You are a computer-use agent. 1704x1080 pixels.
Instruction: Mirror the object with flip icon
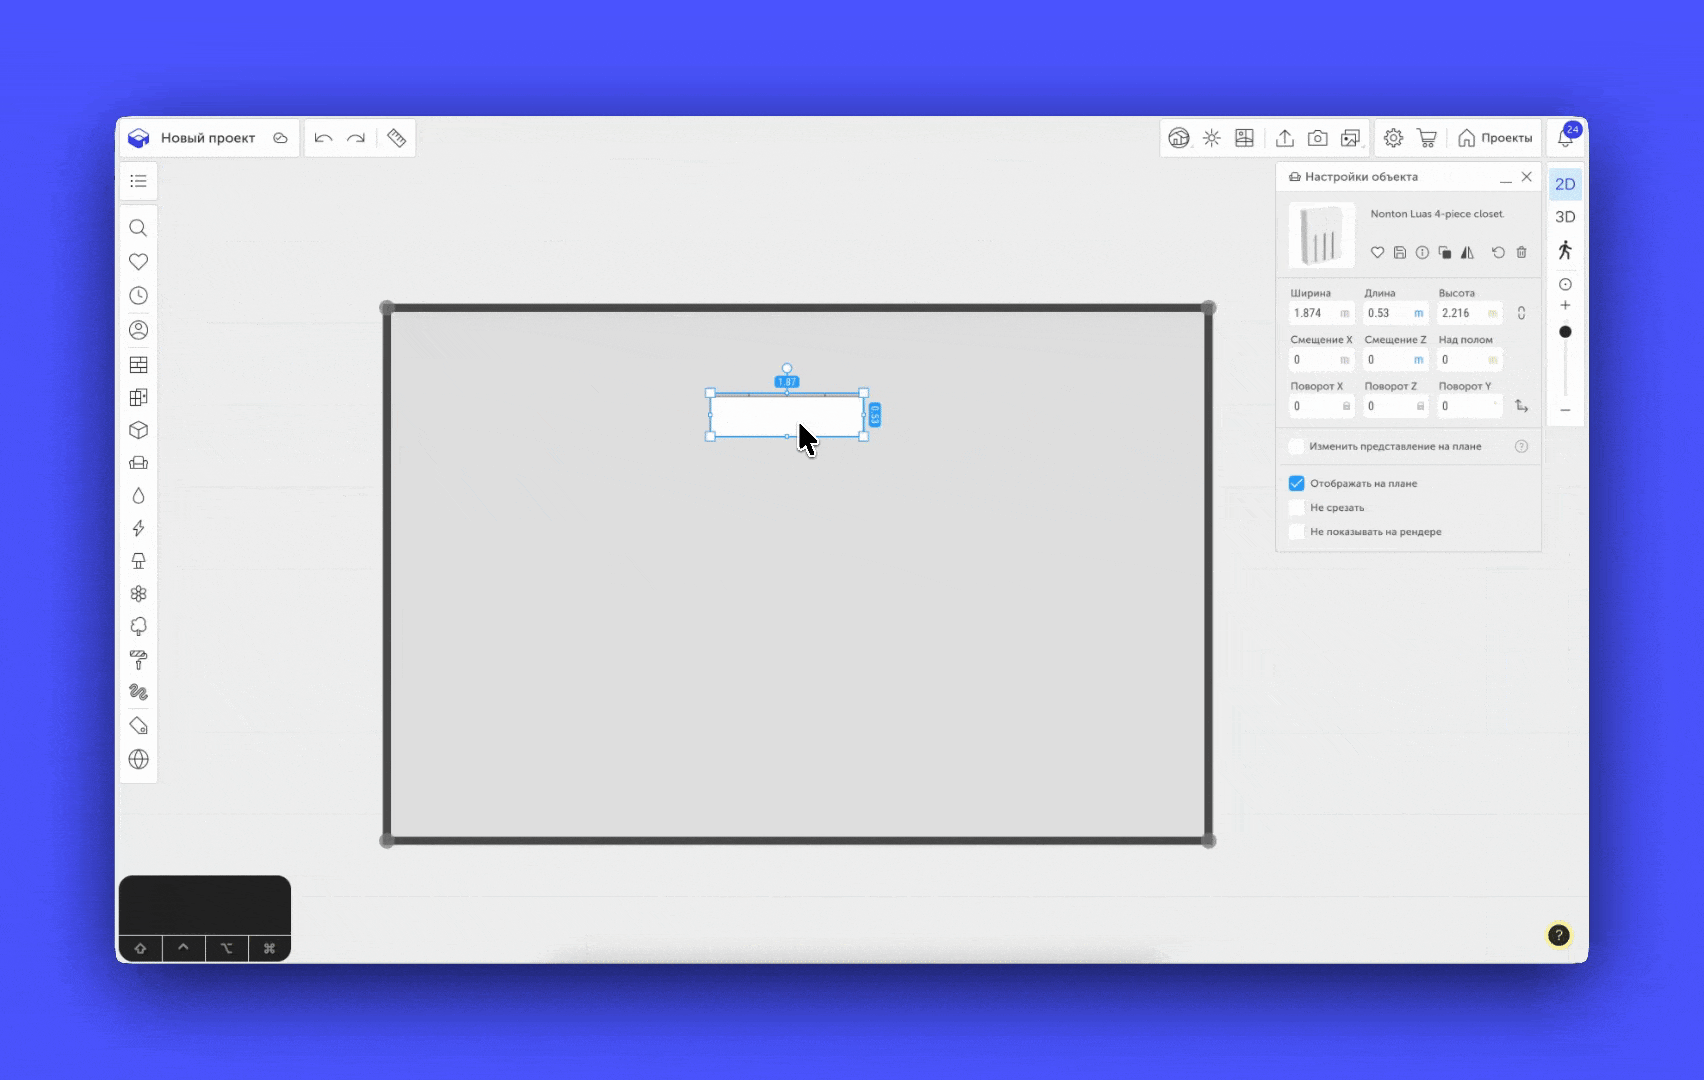click(1467, 253)
